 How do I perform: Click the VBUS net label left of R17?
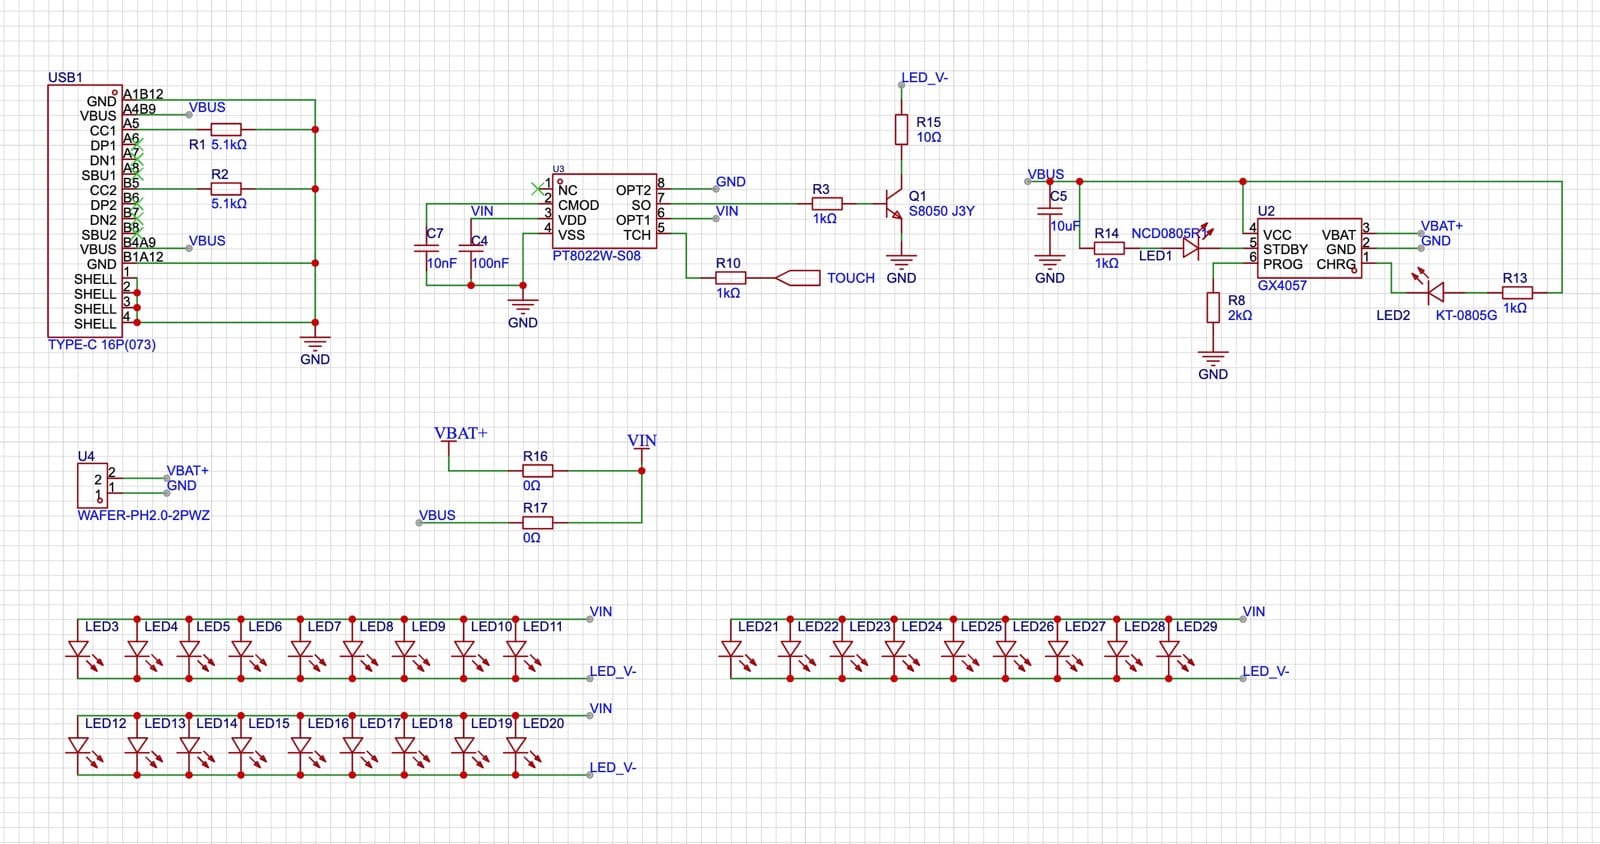click(437, 515)
